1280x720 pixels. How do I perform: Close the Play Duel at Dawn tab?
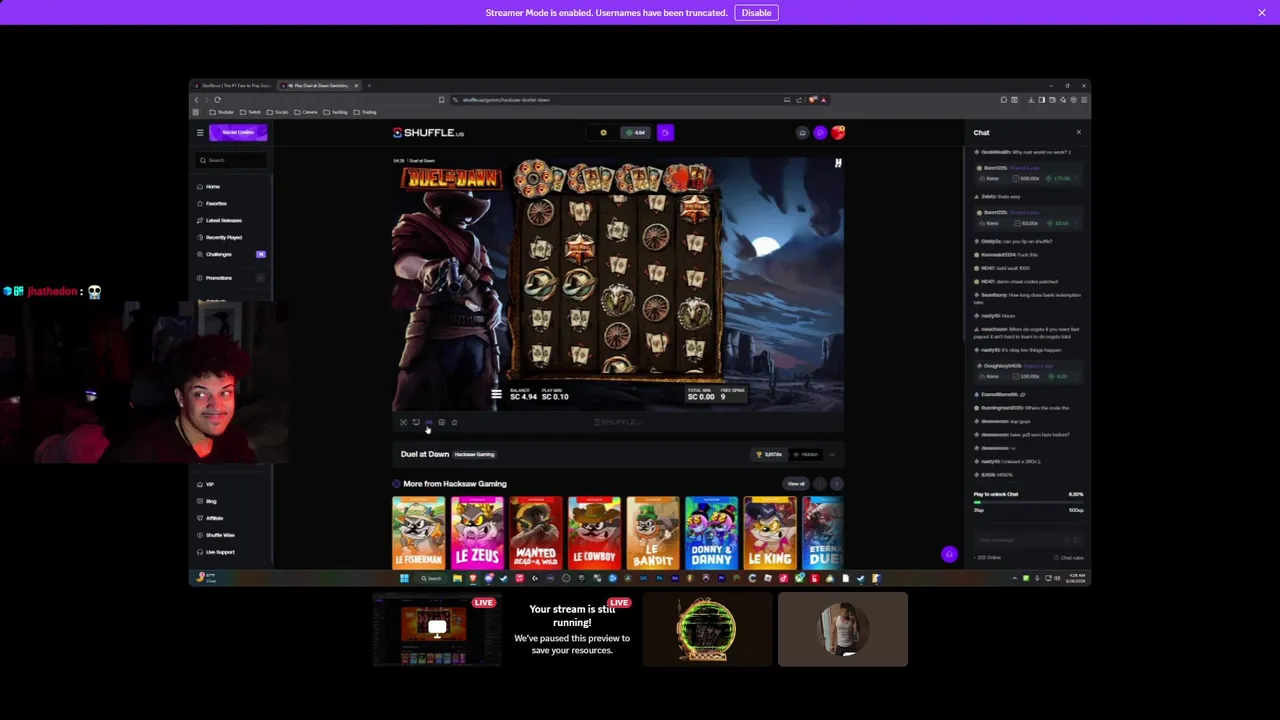tap(356, 86)
